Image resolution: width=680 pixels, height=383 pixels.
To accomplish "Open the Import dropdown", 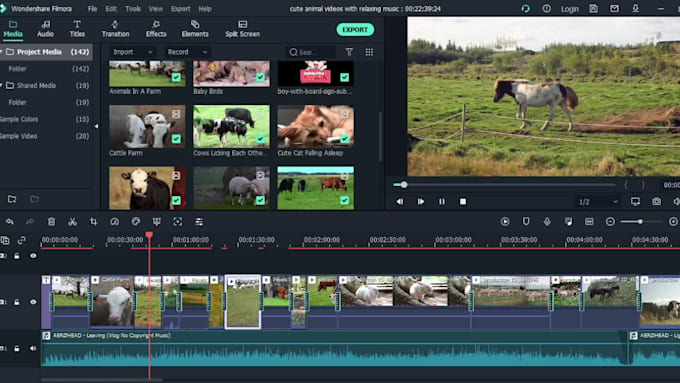I will tap(132, 52).
